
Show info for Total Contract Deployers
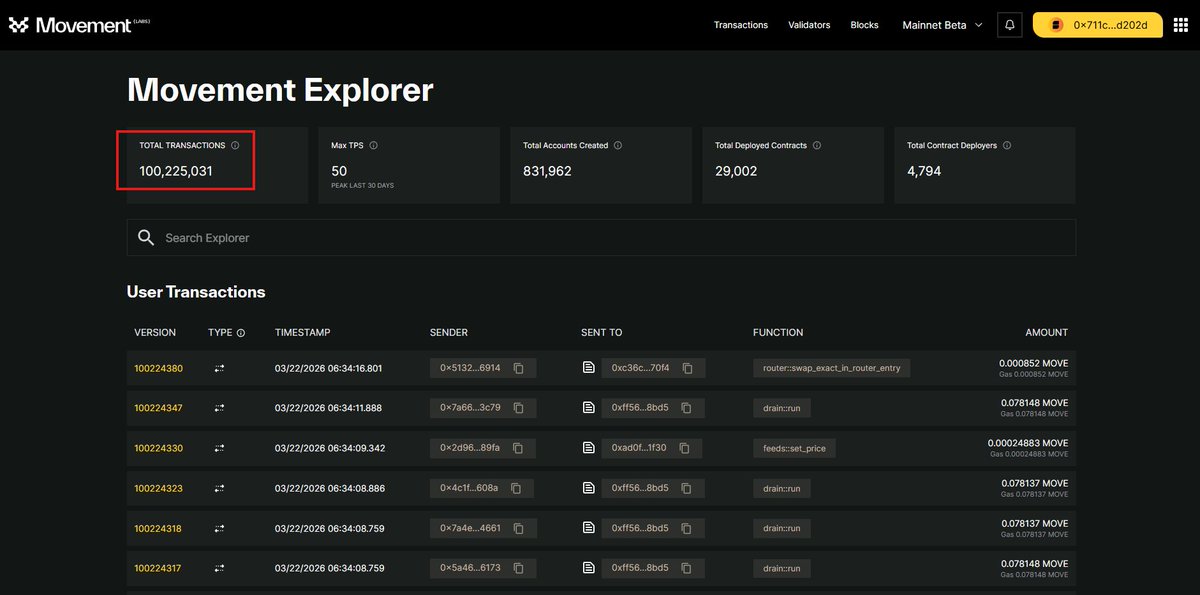[x=1007, y=145]
